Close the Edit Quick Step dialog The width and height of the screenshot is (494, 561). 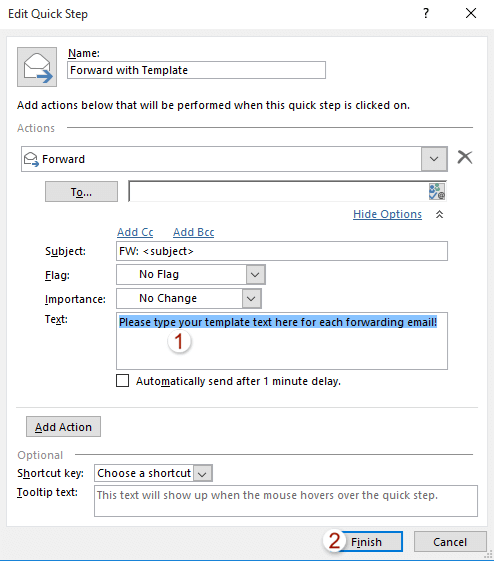click(x=471, y=14)
